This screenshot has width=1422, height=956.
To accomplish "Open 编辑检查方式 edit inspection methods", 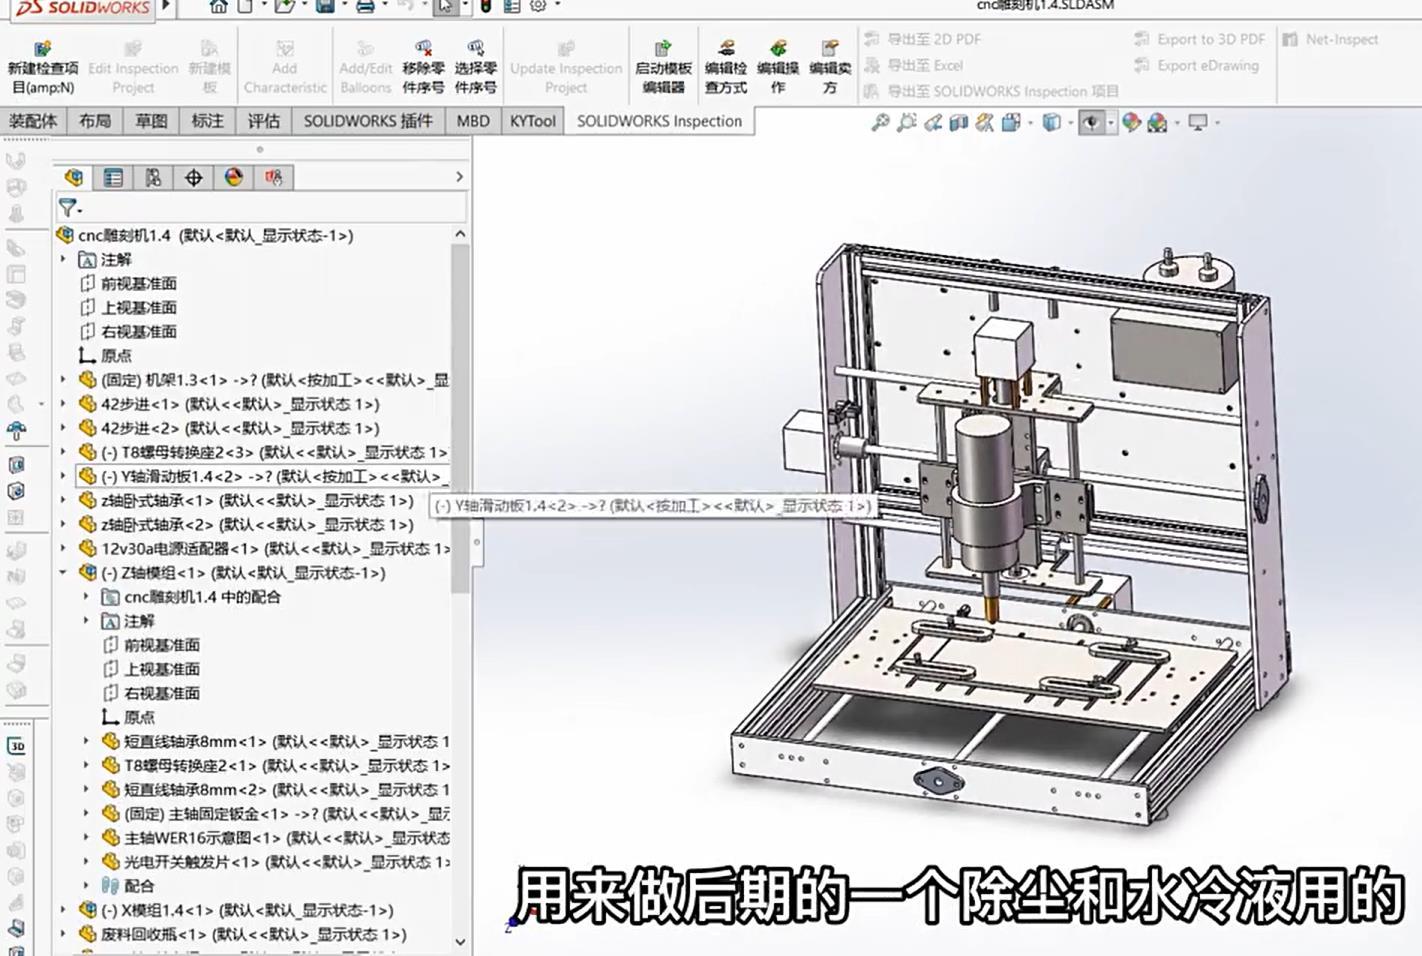I will [x=726, y=68].
